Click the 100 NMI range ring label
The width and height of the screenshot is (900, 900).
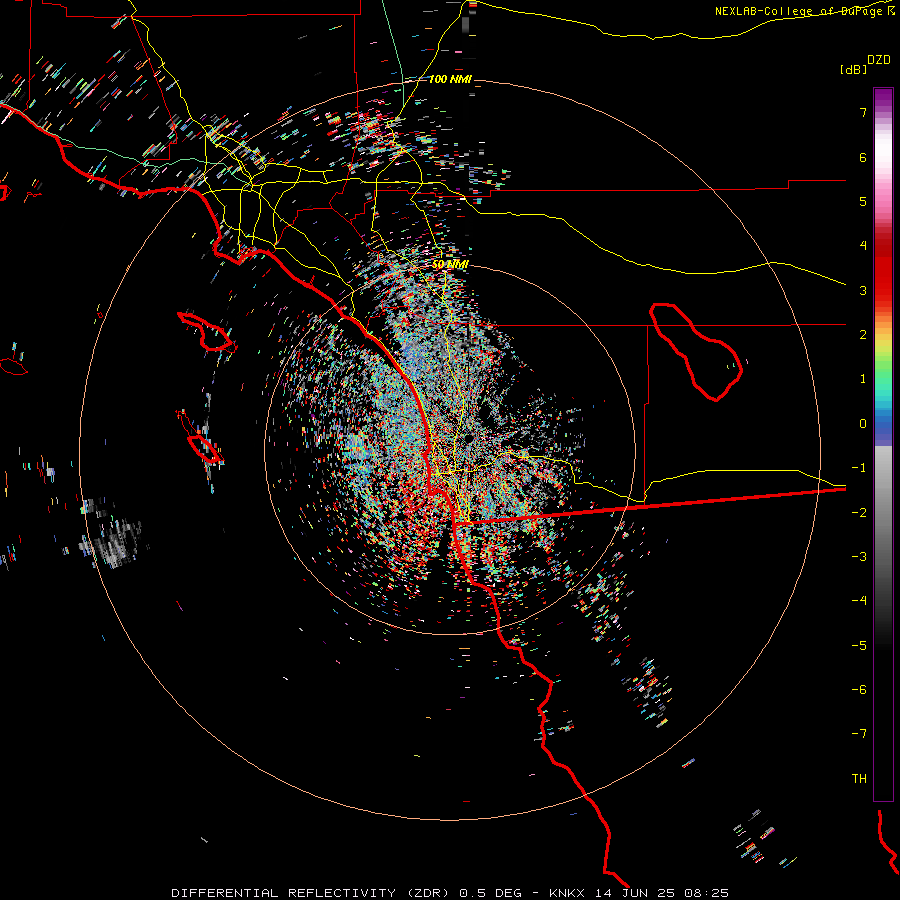pyautogui.click(x=451, y=79)
